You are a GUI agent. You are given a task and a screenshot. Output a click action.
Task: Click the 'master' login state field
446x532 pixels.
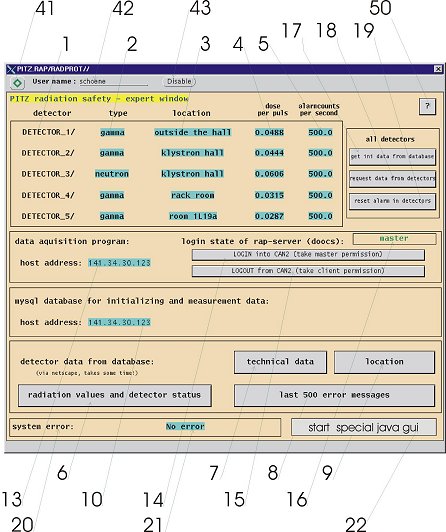click(394, 239)
